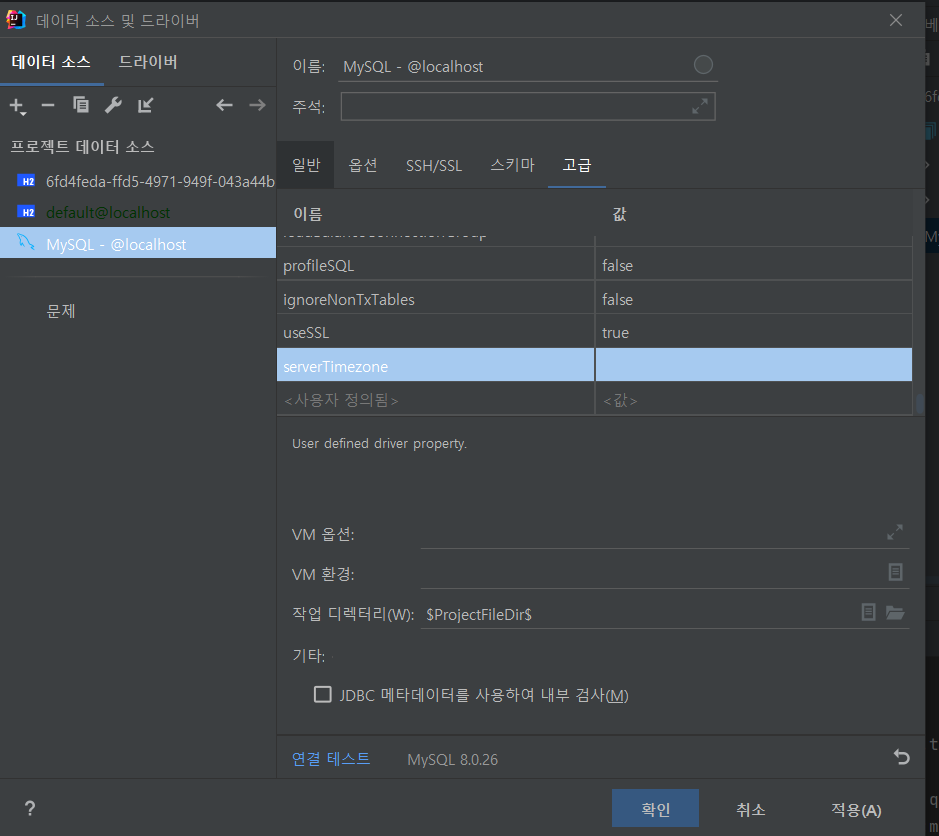Click the 값 column header
Image resolution: width=939 pixels, height=836 pixels.
point(619,214)
